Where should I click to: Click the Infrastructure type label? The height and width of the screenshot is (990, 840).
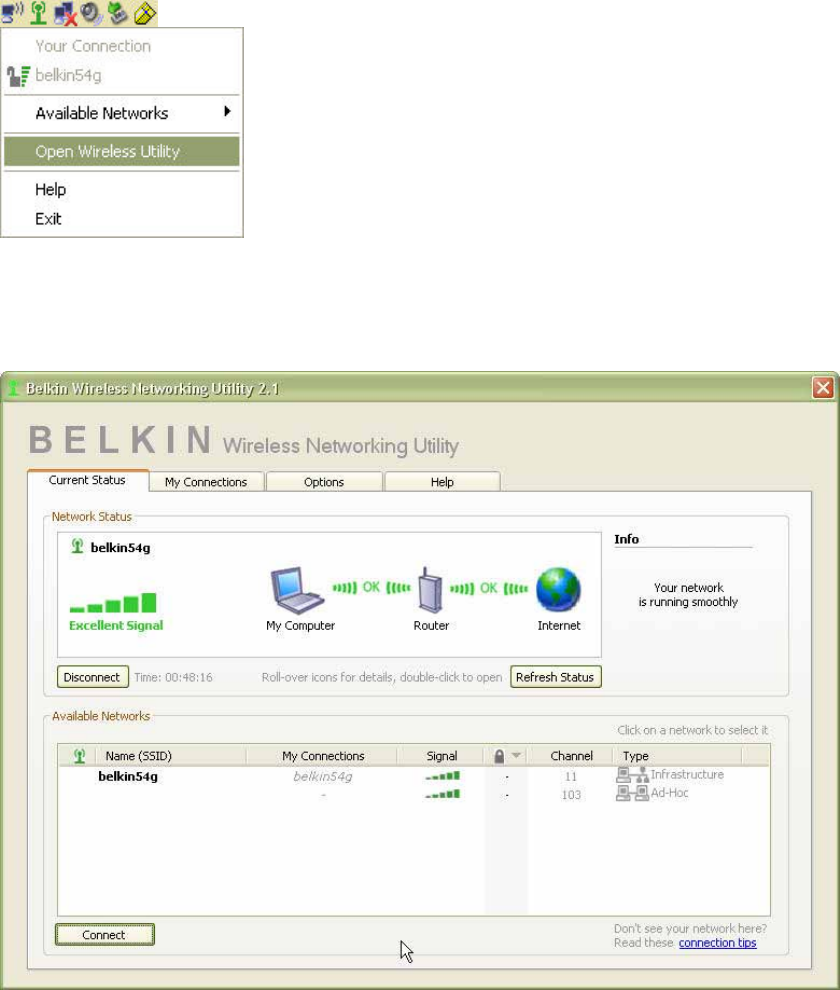(x=687, y=775)
